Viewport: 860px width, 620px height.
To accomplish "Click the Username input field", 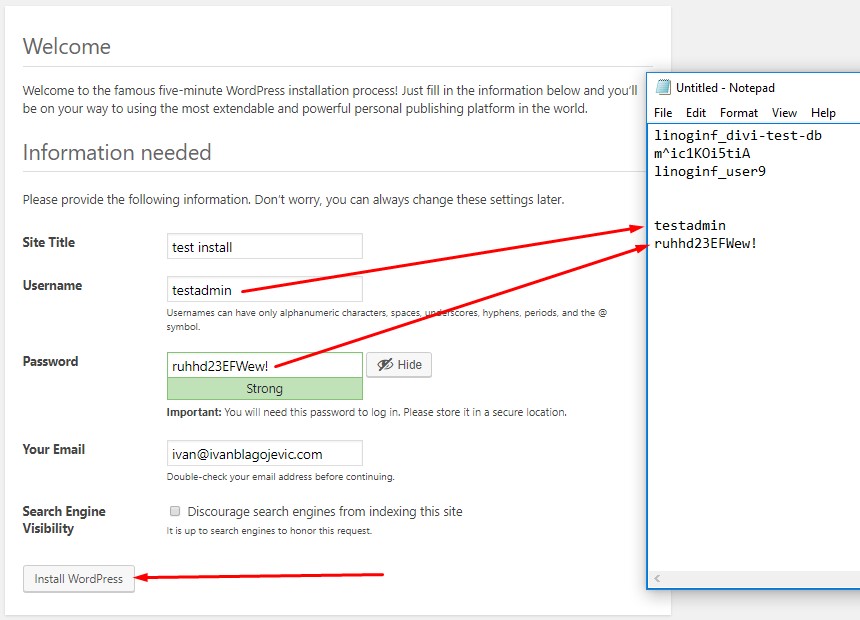I will [264, 289].
